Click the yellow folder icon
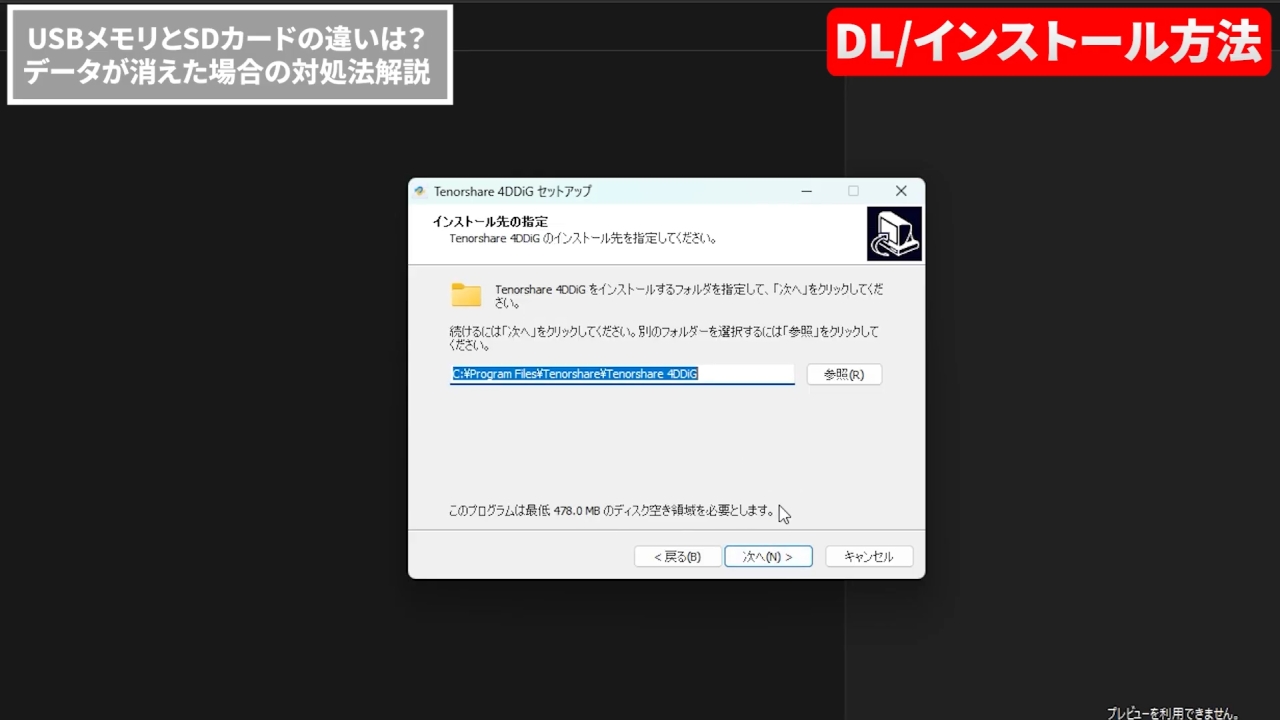Screen dimensions: 1280x720 [x=466, y=294]
